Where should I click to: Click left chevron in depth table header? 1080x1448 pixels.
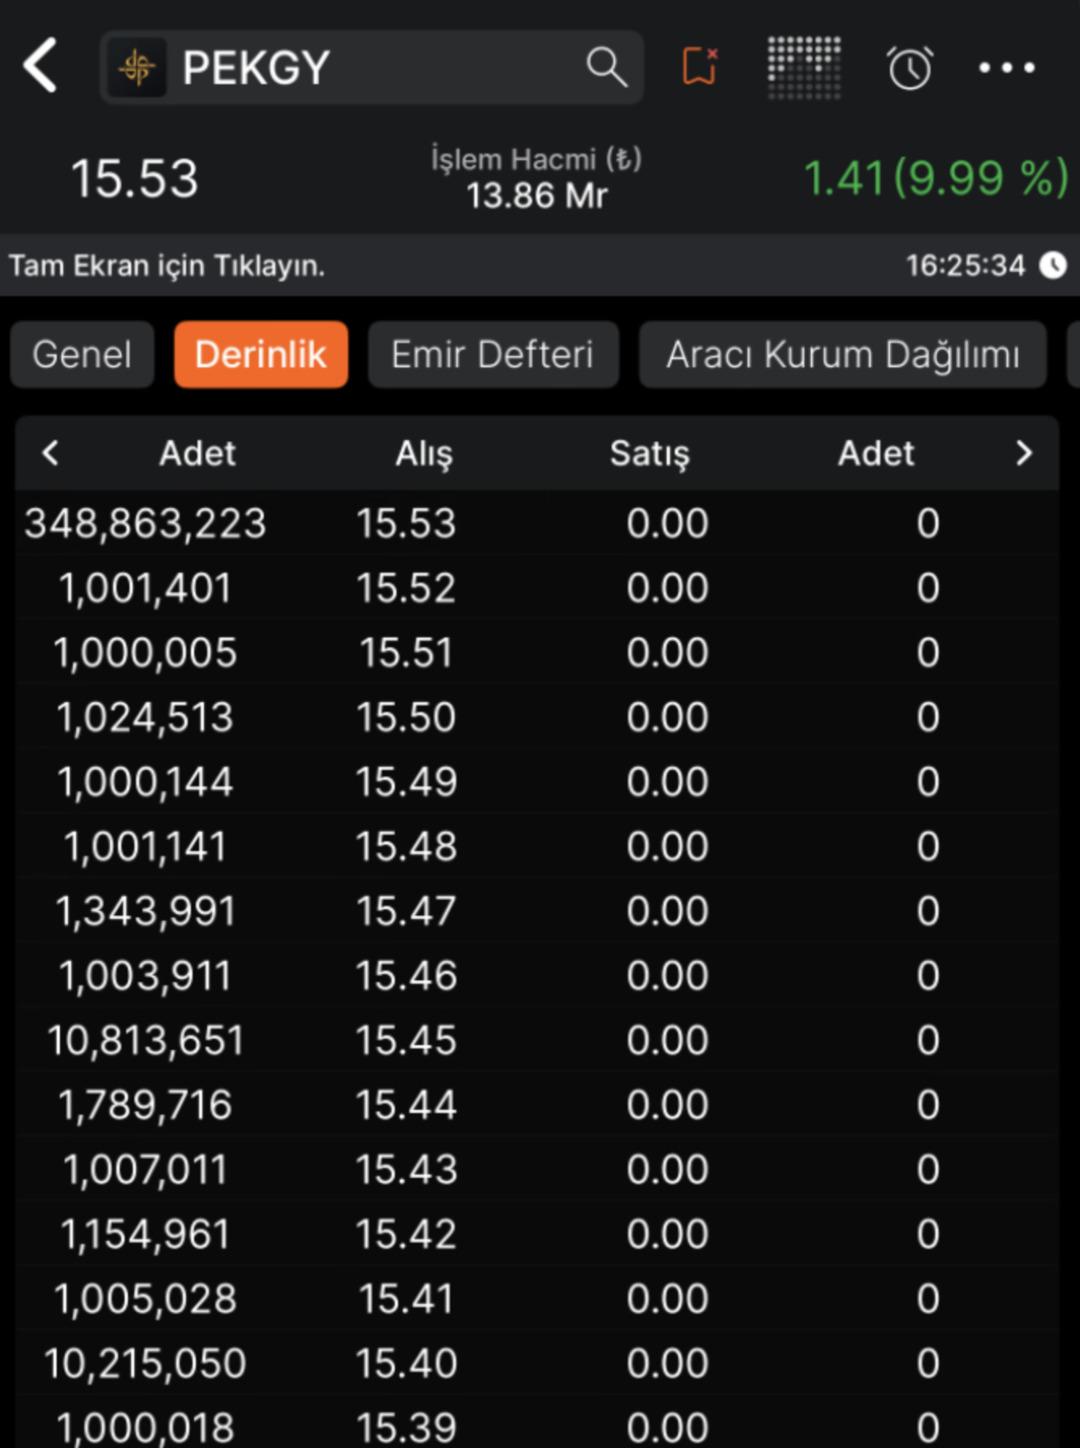[x=51, y=453]
